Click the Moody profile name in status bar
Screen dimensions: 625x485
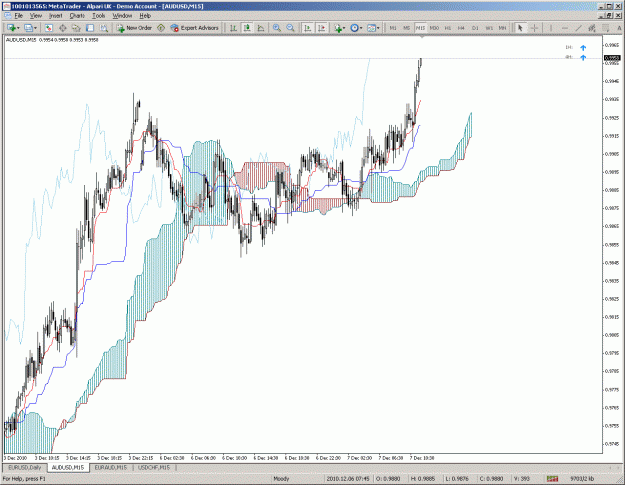(x=281, y=479)
